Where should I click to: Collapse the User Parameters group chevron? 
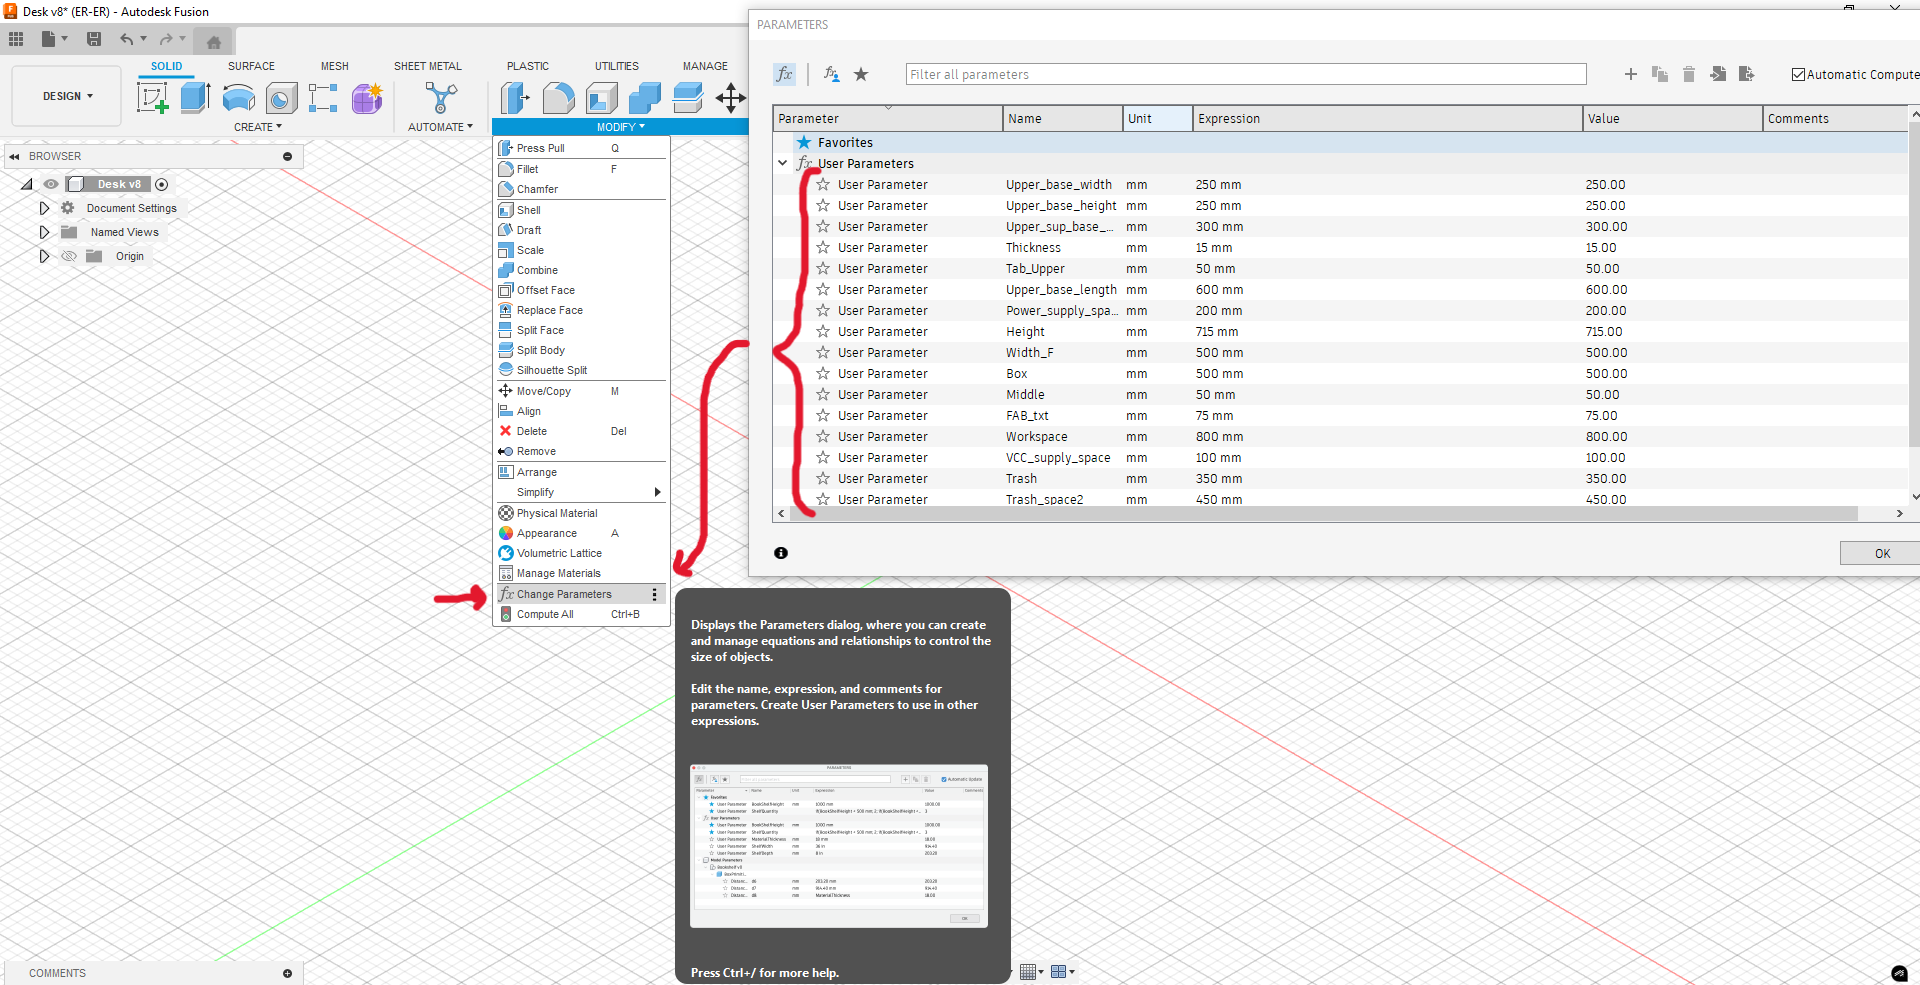pyautogui.click(x=782, y=163)
